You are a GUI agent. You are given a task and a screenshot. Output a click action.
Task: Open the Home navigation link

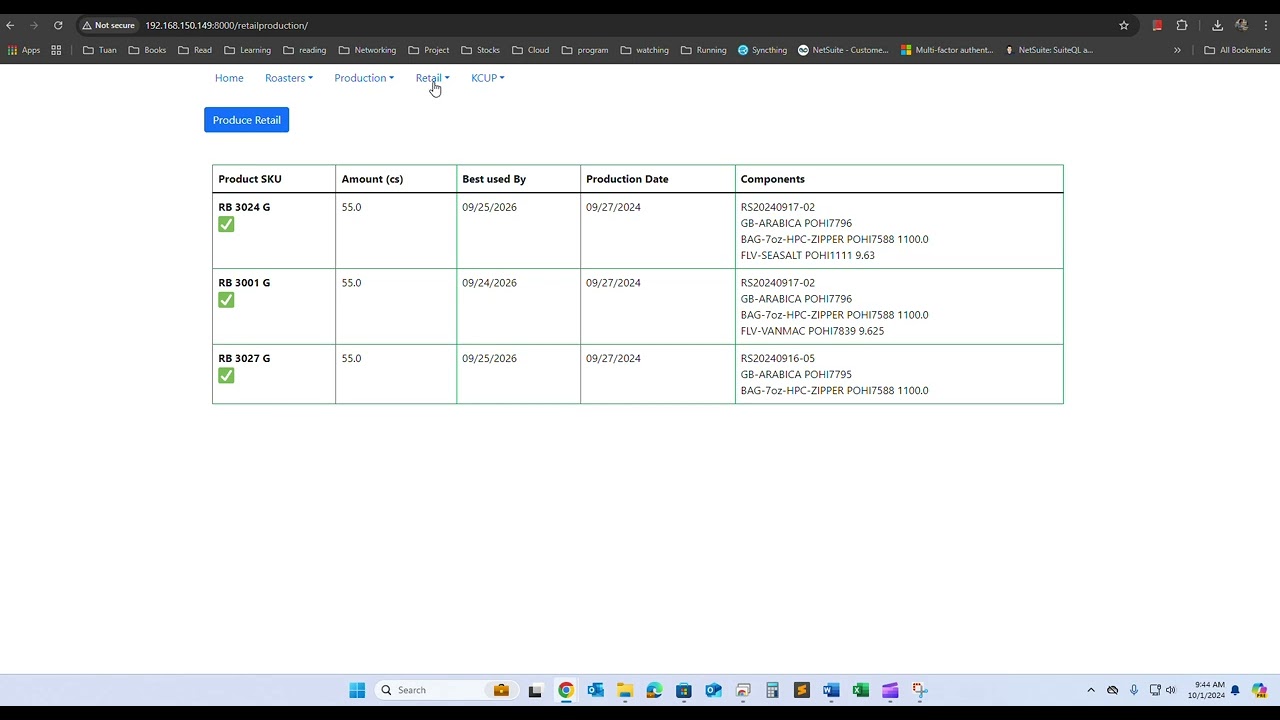point(229,78)
